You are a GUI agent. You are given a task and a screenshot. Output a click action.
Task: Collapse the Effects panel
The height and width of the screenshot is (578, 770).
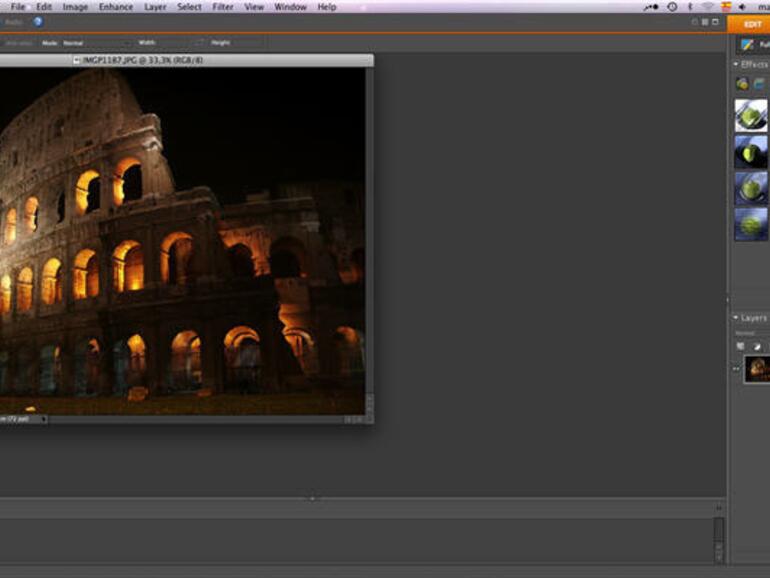point(737,65)
